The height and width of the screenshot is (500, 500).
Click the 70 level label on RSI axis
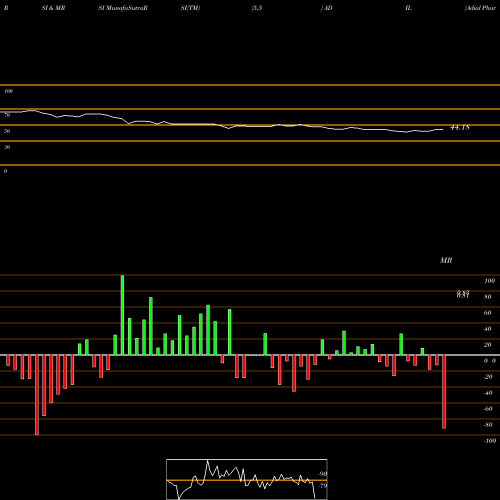tap(7, 115)
